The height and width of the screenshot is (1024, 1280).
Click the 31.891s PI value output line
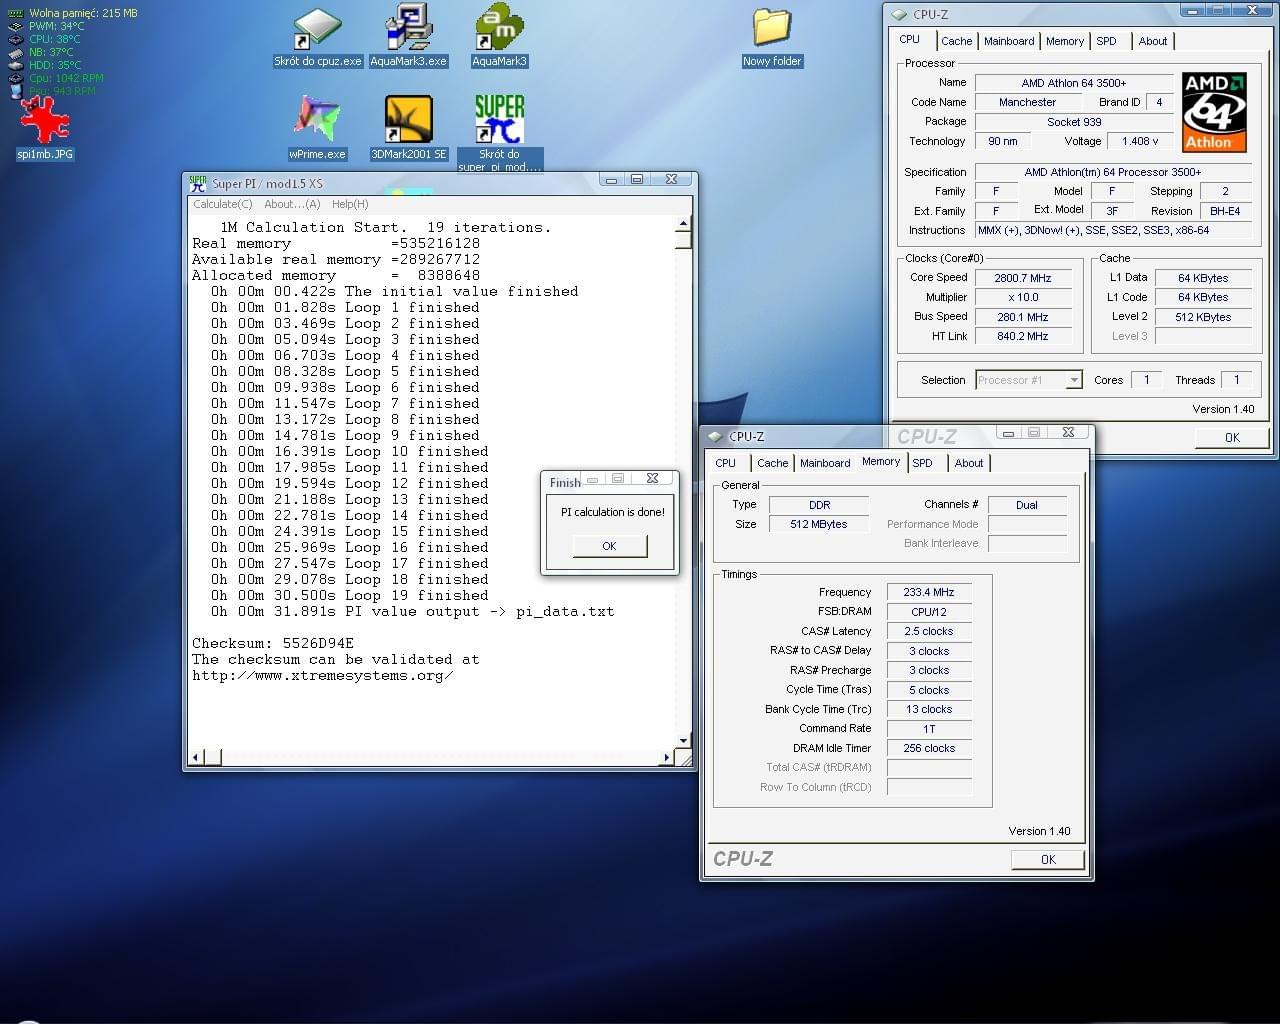click(x=412, y=611)
